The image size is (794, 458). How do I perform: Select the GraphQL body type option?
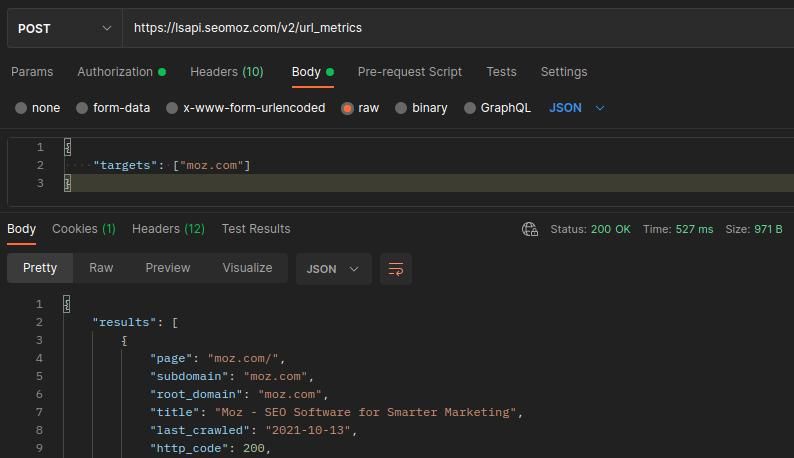(470, 108)
